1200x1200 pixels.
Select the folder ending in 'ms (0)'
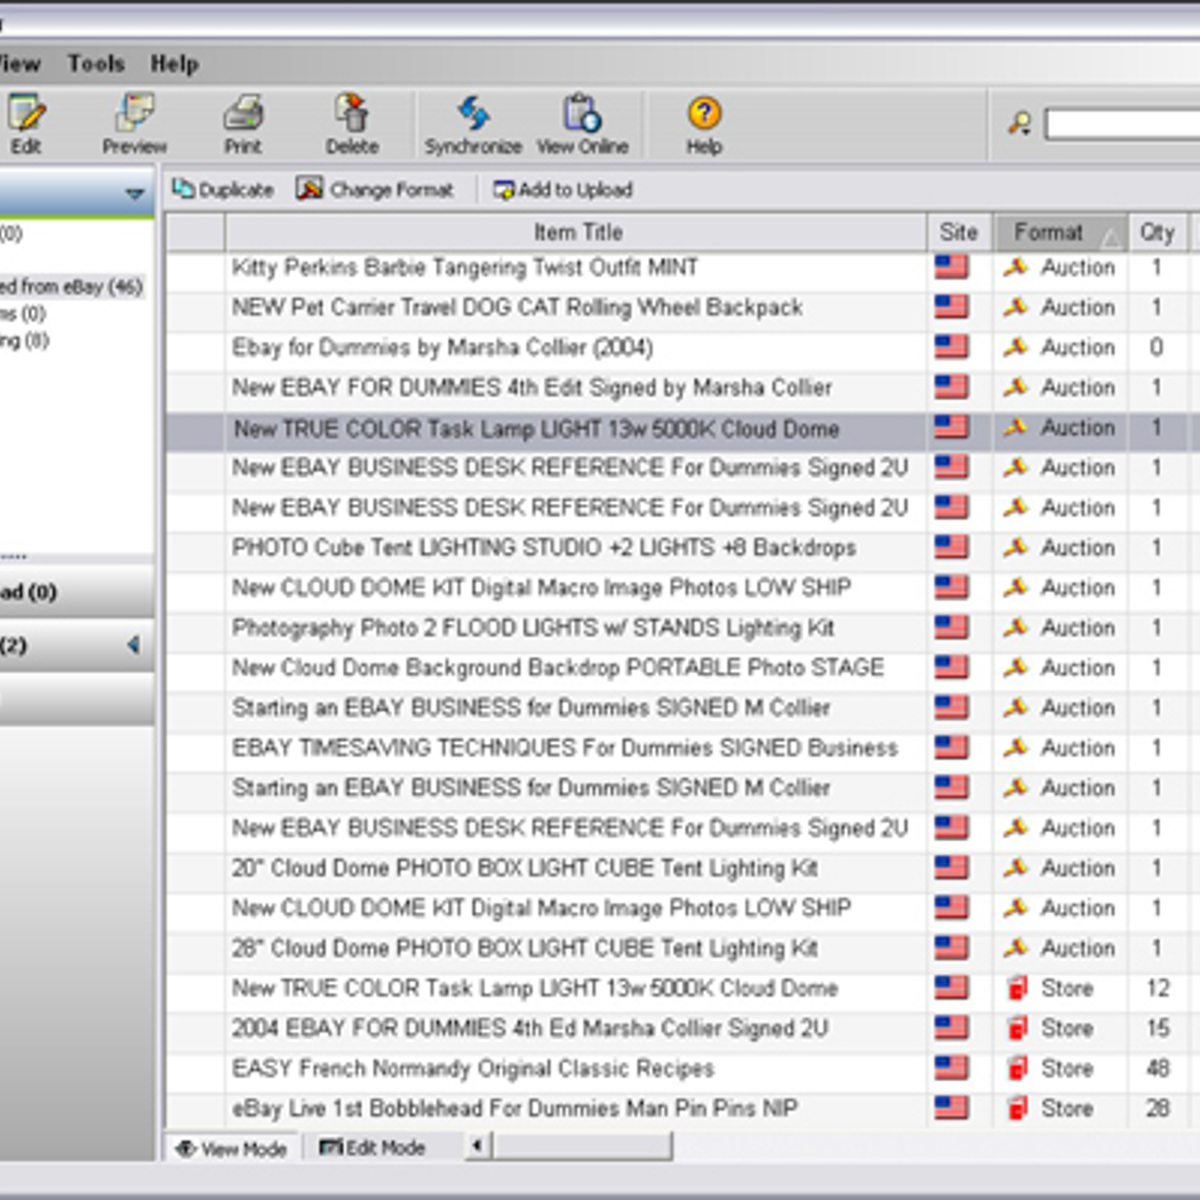pos(23,313)
